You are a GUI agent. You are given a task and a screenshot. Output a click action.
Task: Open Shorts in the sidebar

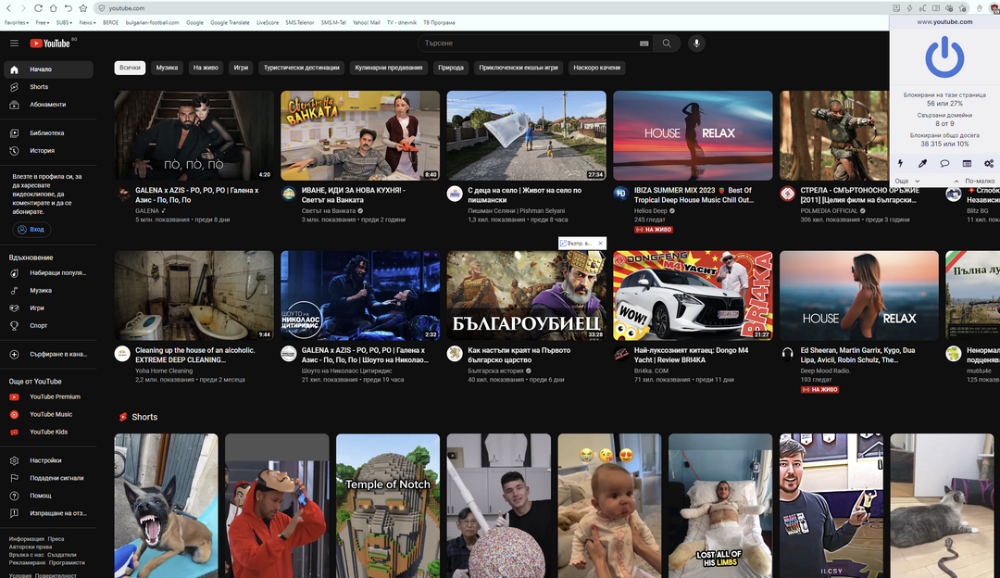pos(48,87)
